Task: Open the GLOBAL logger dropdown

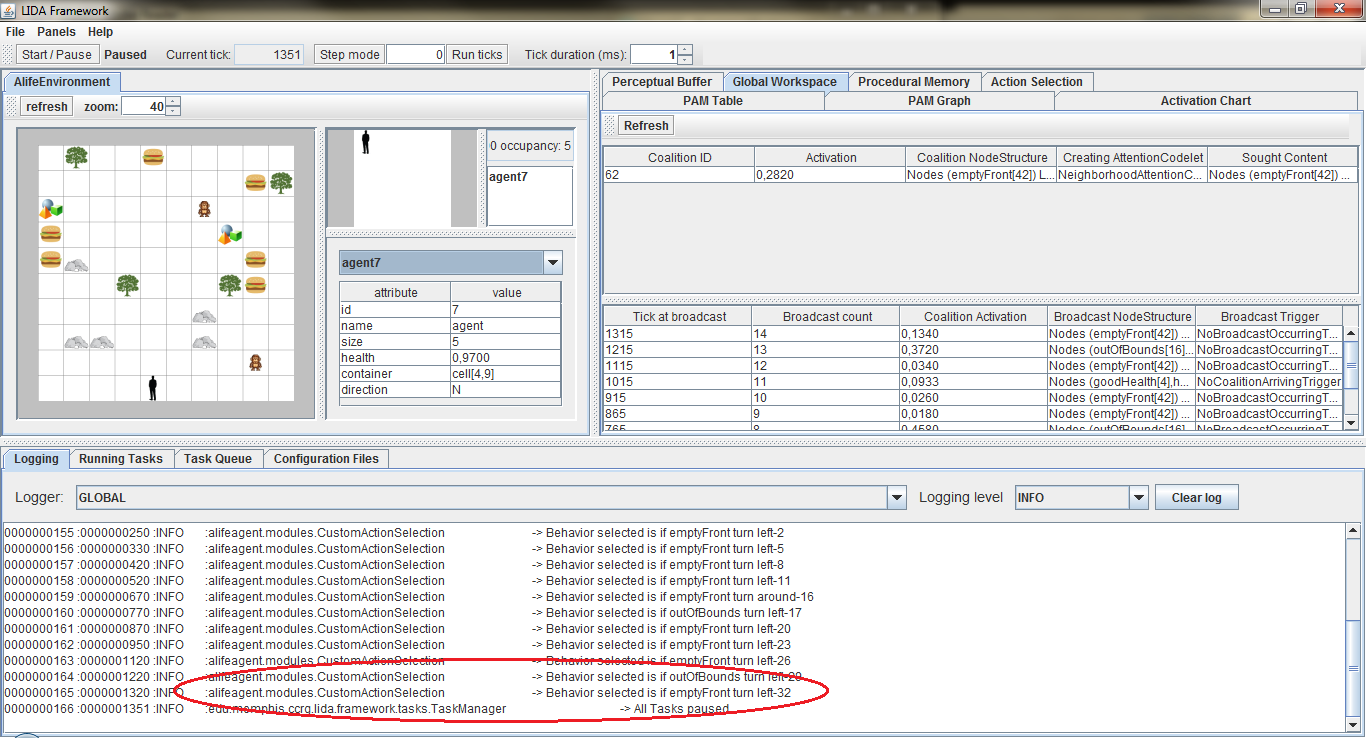Action: (899, 497)
